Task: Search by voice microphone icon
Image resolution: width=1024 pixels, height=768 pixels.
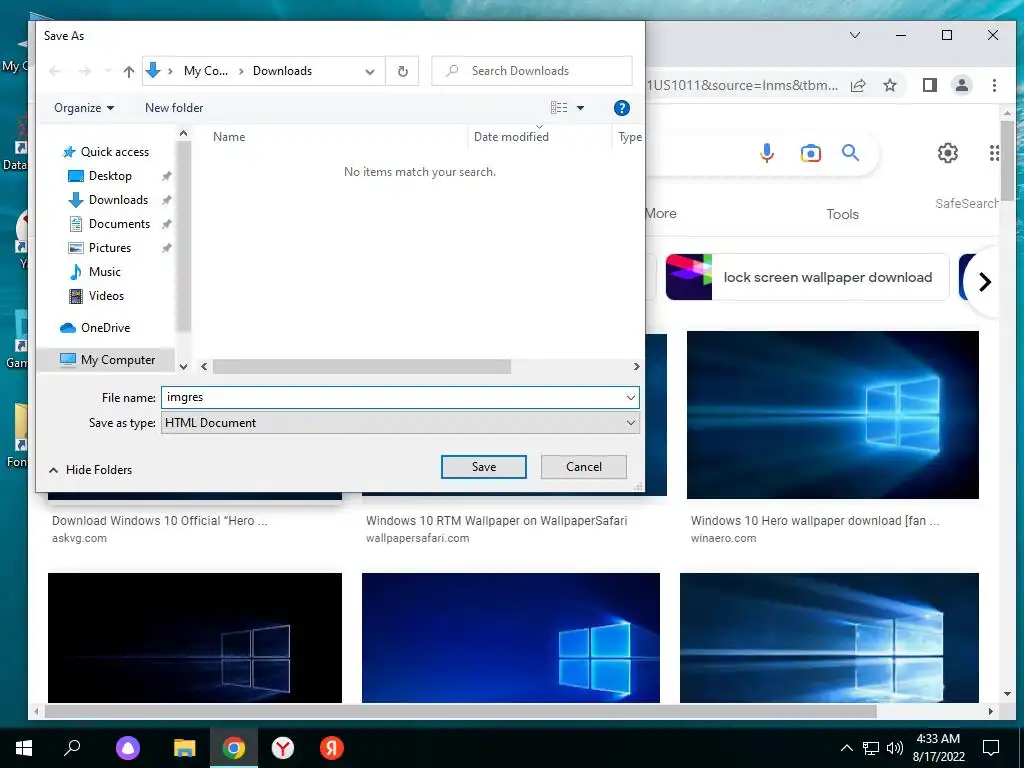Action: (x=767, y=153)
